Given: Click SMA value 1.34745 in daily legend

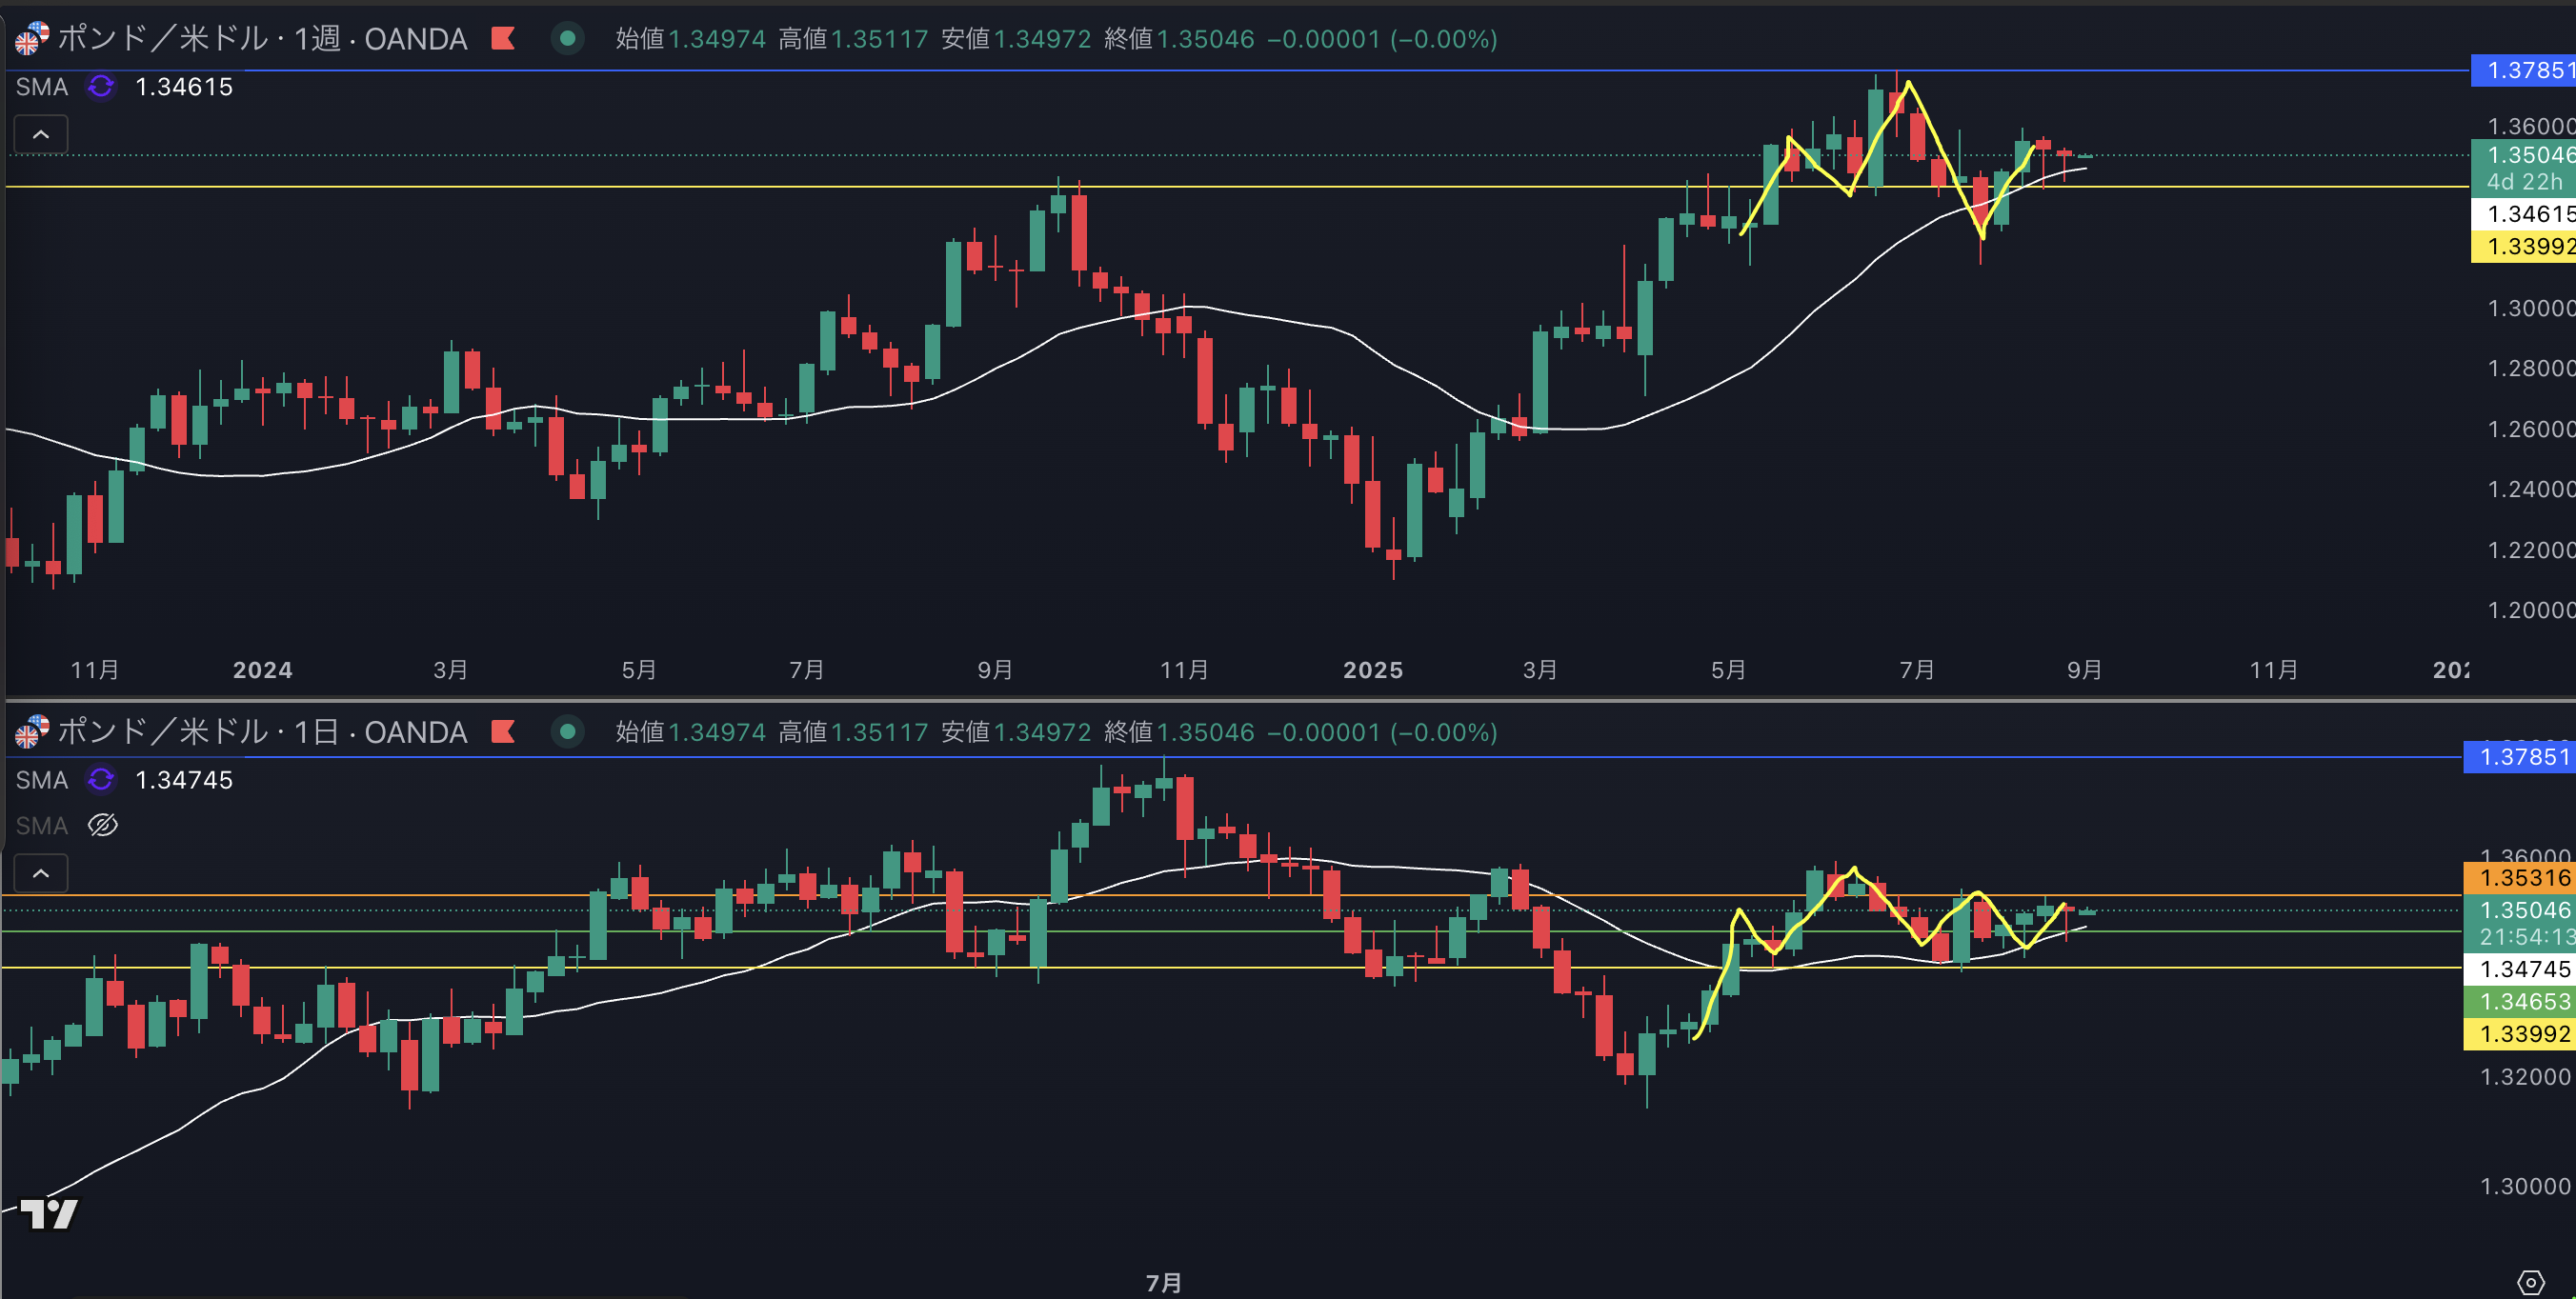Looking at the screenshot, I should 184,780.
